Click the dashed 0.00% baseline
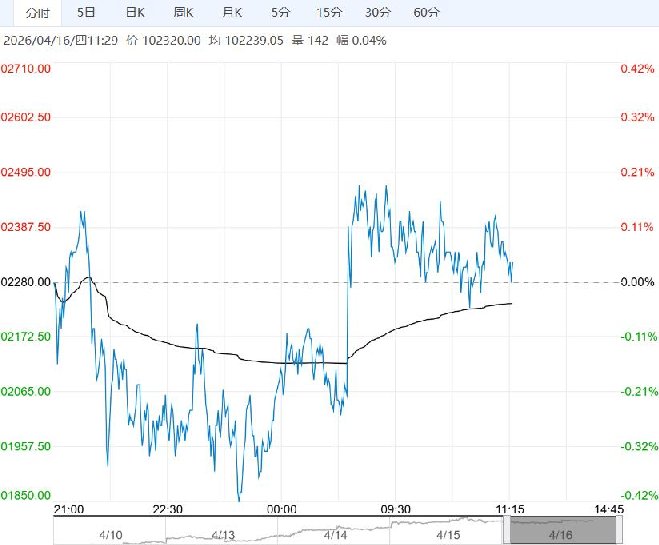 (x=560, y=282)
